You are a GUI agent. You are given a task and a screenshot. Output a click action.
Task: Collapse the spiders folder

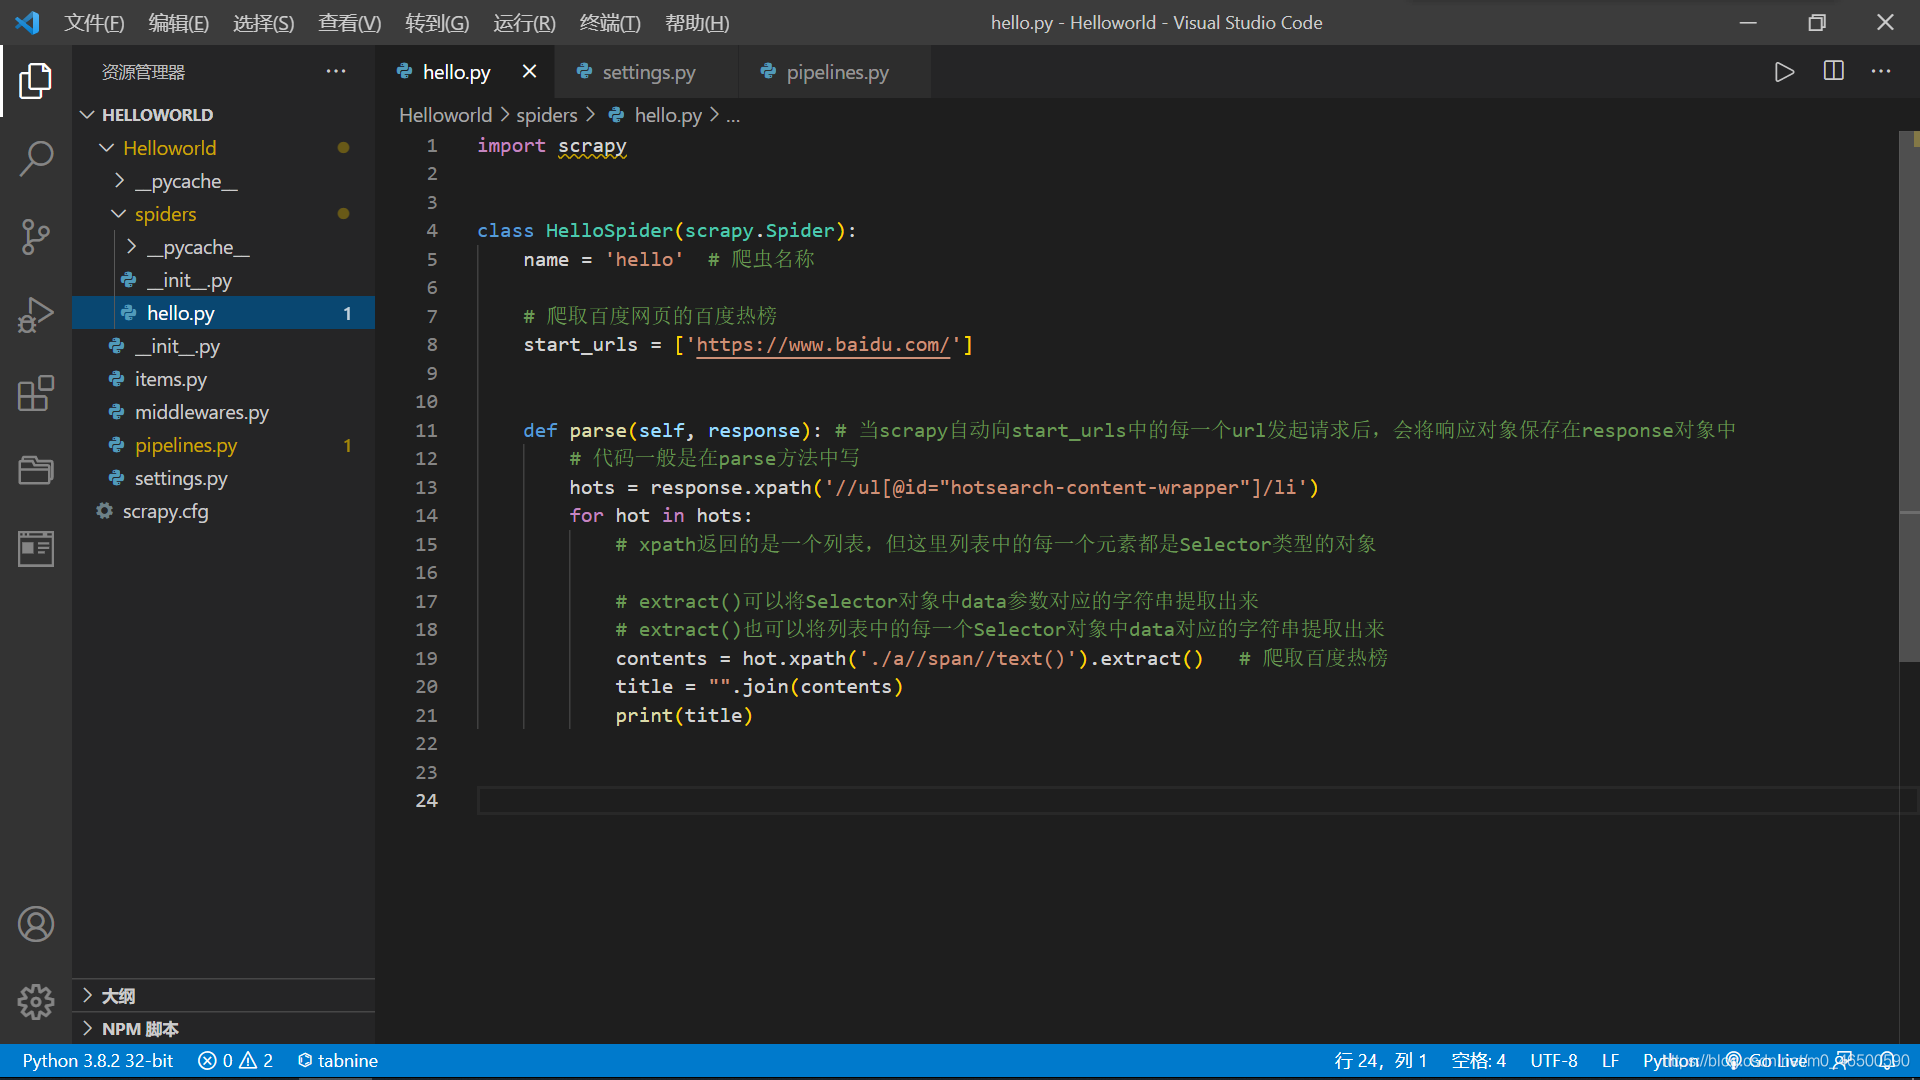[165, 214]
